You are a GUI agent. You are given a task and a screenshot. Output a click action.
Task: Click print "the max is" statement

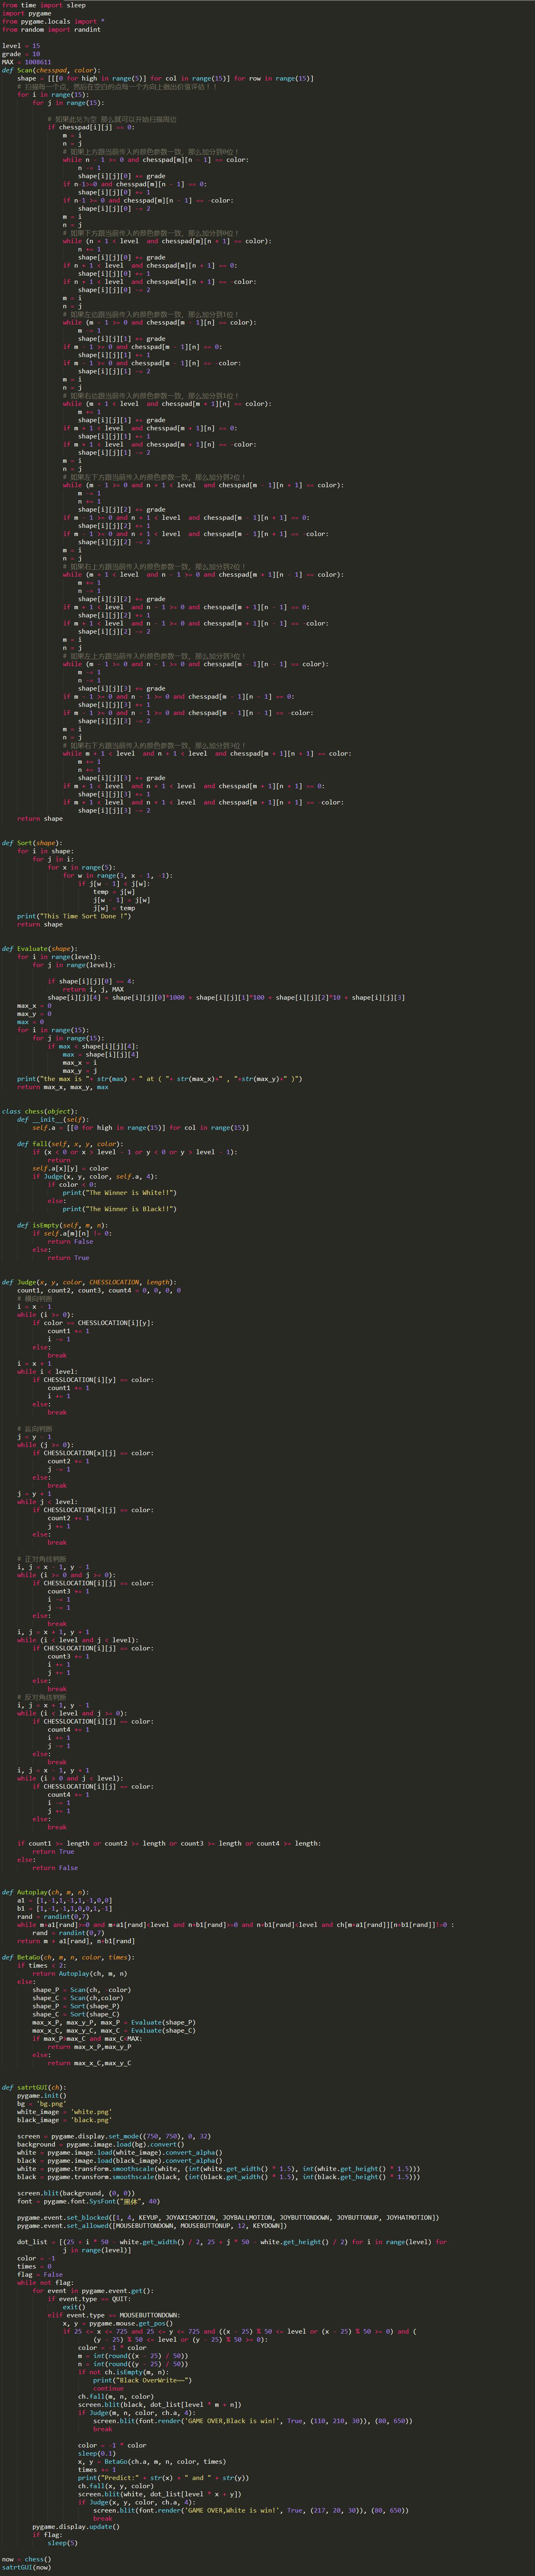(160, 1078)
